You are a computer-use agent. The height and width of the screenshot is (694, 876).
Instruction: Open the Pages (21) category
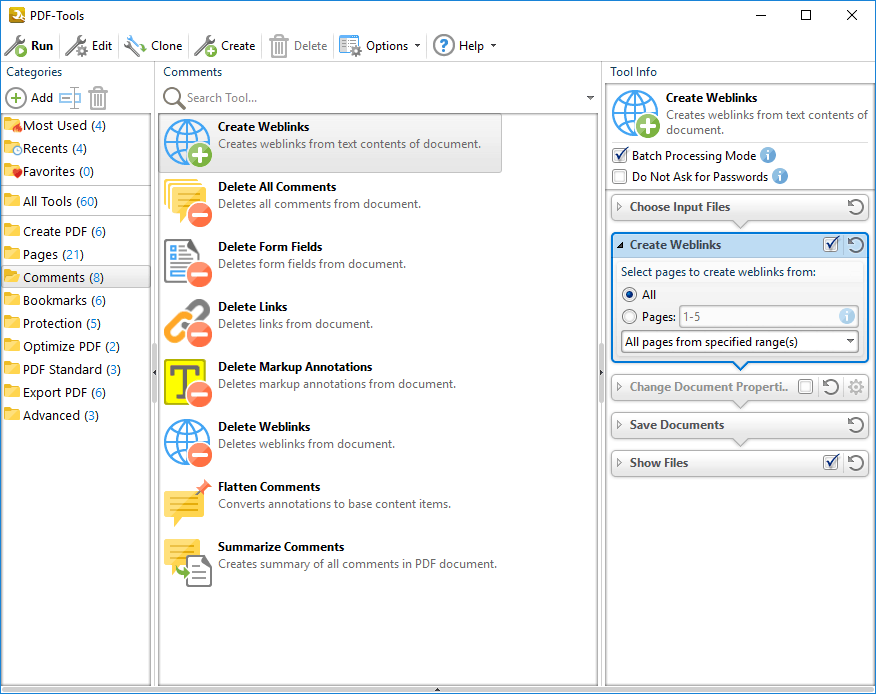coord(76,254)
